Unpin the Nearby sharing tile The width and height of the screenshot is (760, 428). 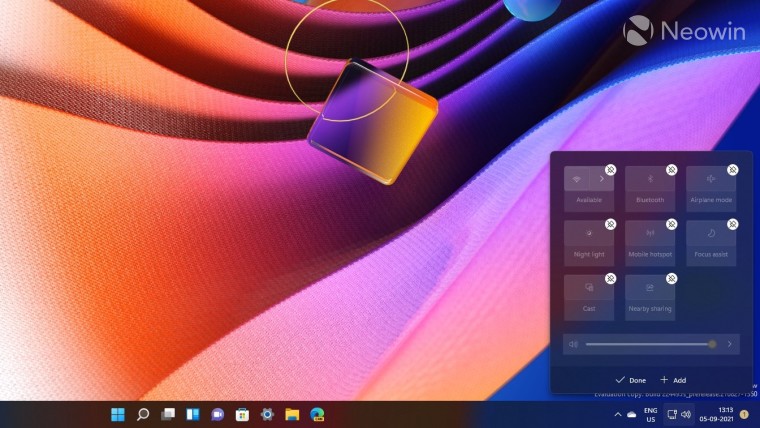671,278
